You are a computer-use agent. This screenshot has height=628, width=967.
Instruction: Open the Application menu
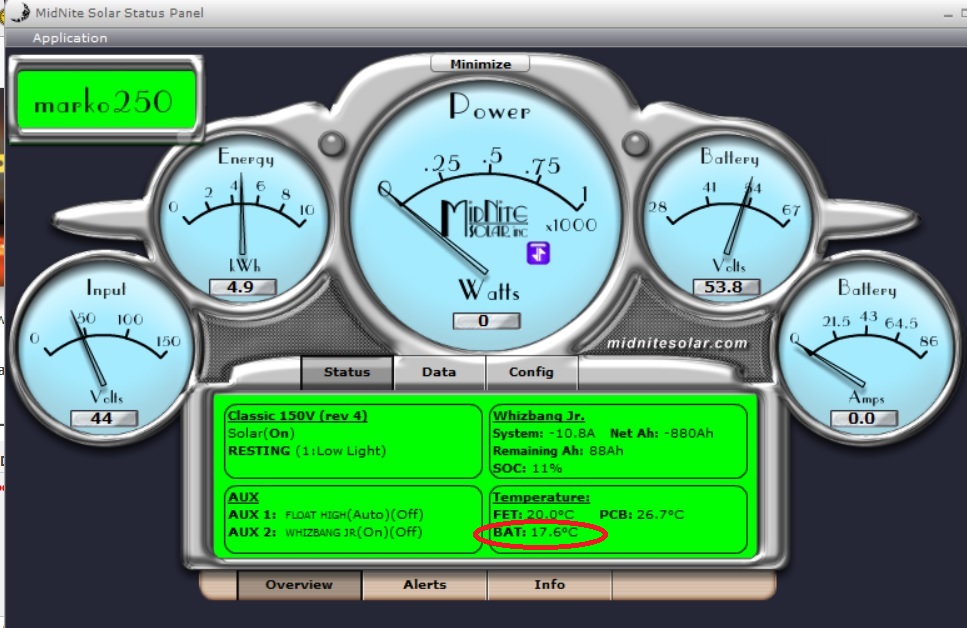[x=70, y=38]
